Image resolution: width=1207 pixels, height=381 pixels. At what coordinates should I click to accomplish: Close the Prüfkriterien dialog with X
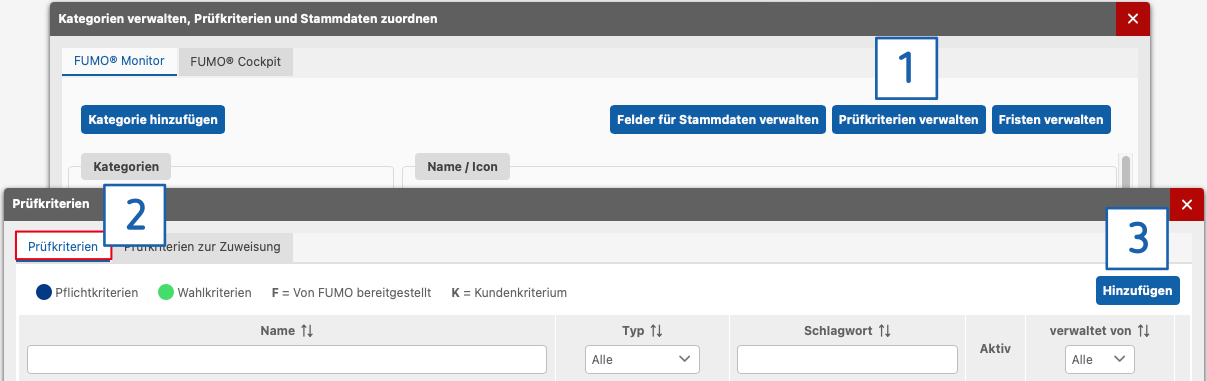click(x=1187, y=204)
